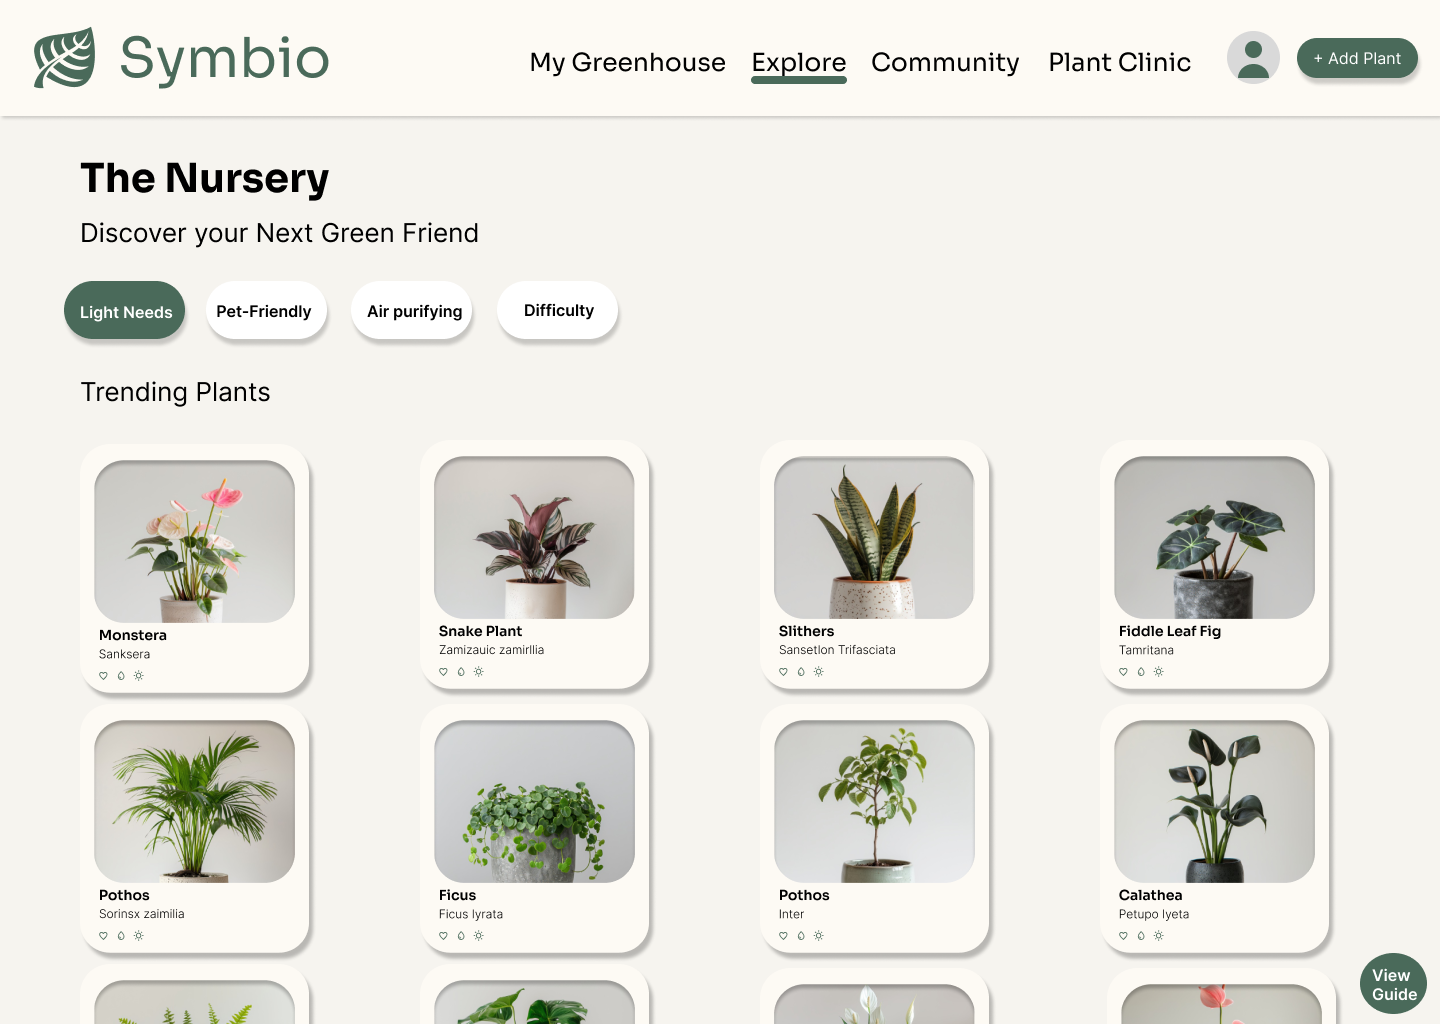Switch to the Community section
The width and height of the screenshot is (1440, 1024).
click(x=944, y=62)
